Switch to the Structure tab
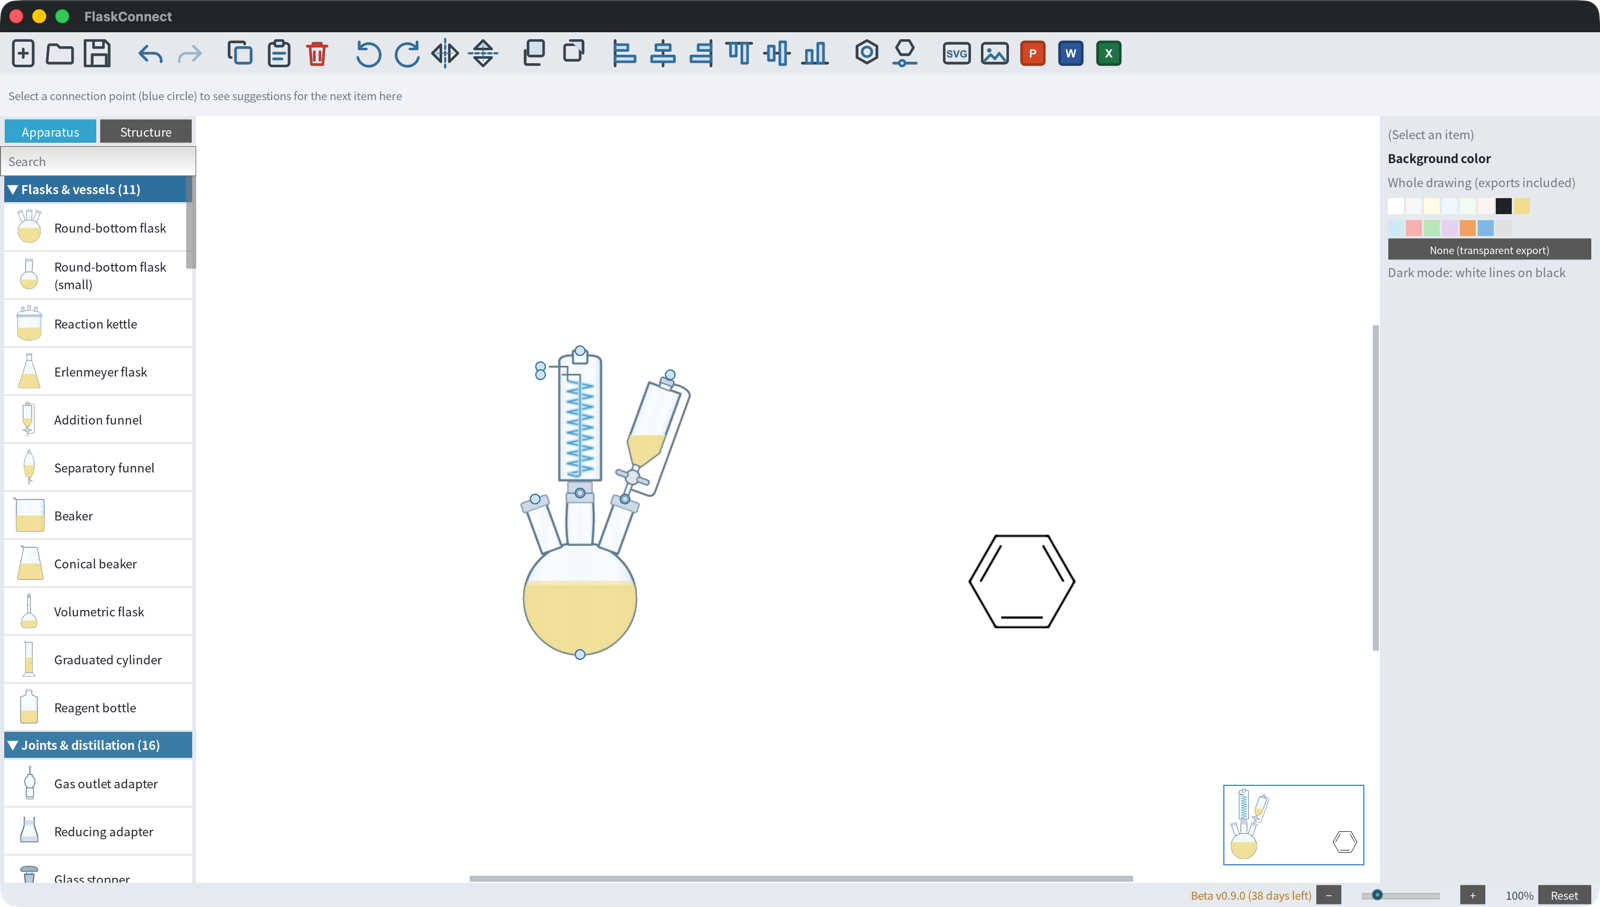 (146, 132)
